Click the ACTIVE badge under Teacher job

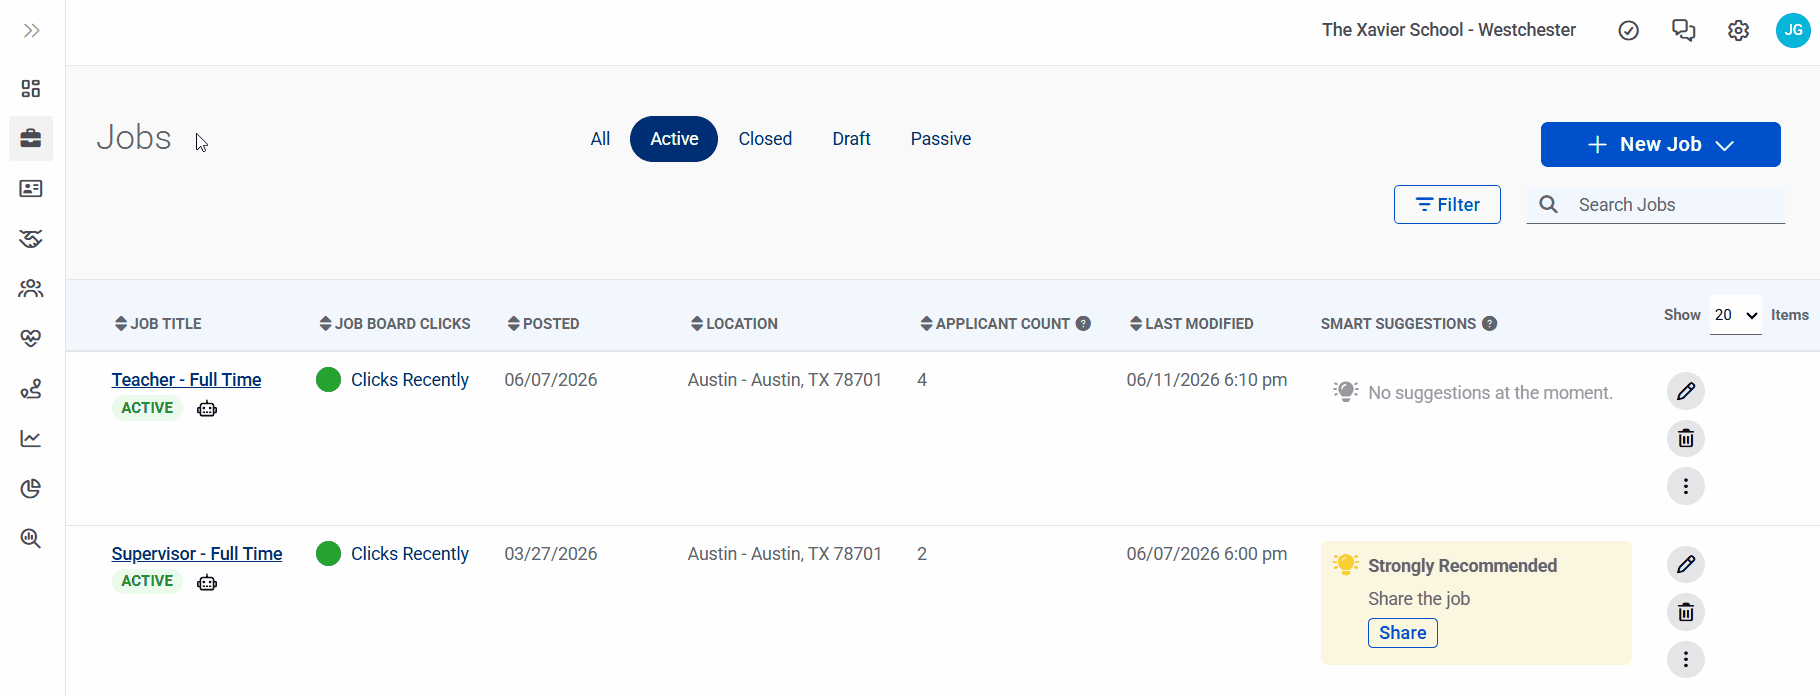pyautogui.click(x=147, y=408)
